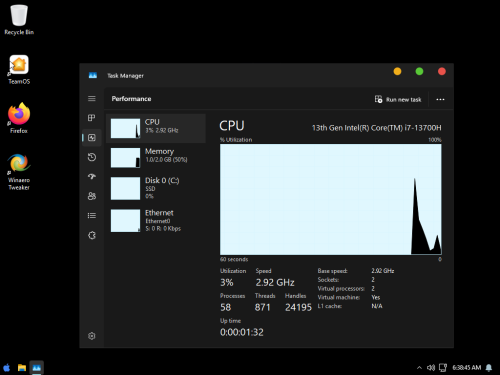The height and width of the screenshot is (375, 500).
Task: Click the utilization value 3%
Action: click(x=227, y=282)
